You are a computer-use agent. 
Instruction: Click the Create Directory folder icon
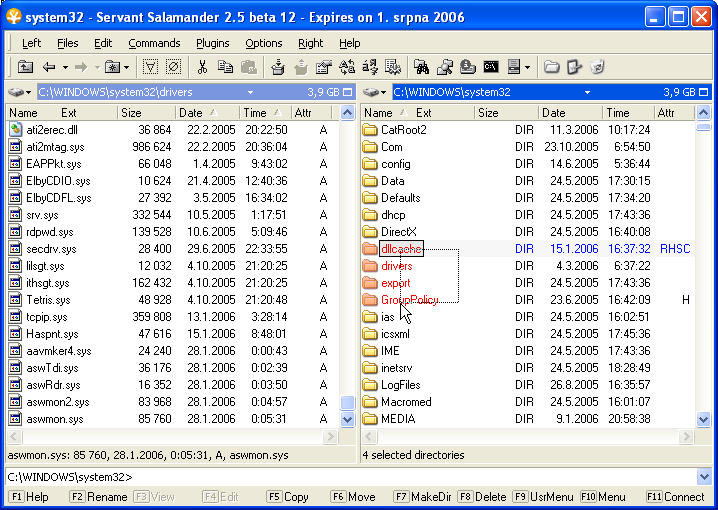pos(551,67)
